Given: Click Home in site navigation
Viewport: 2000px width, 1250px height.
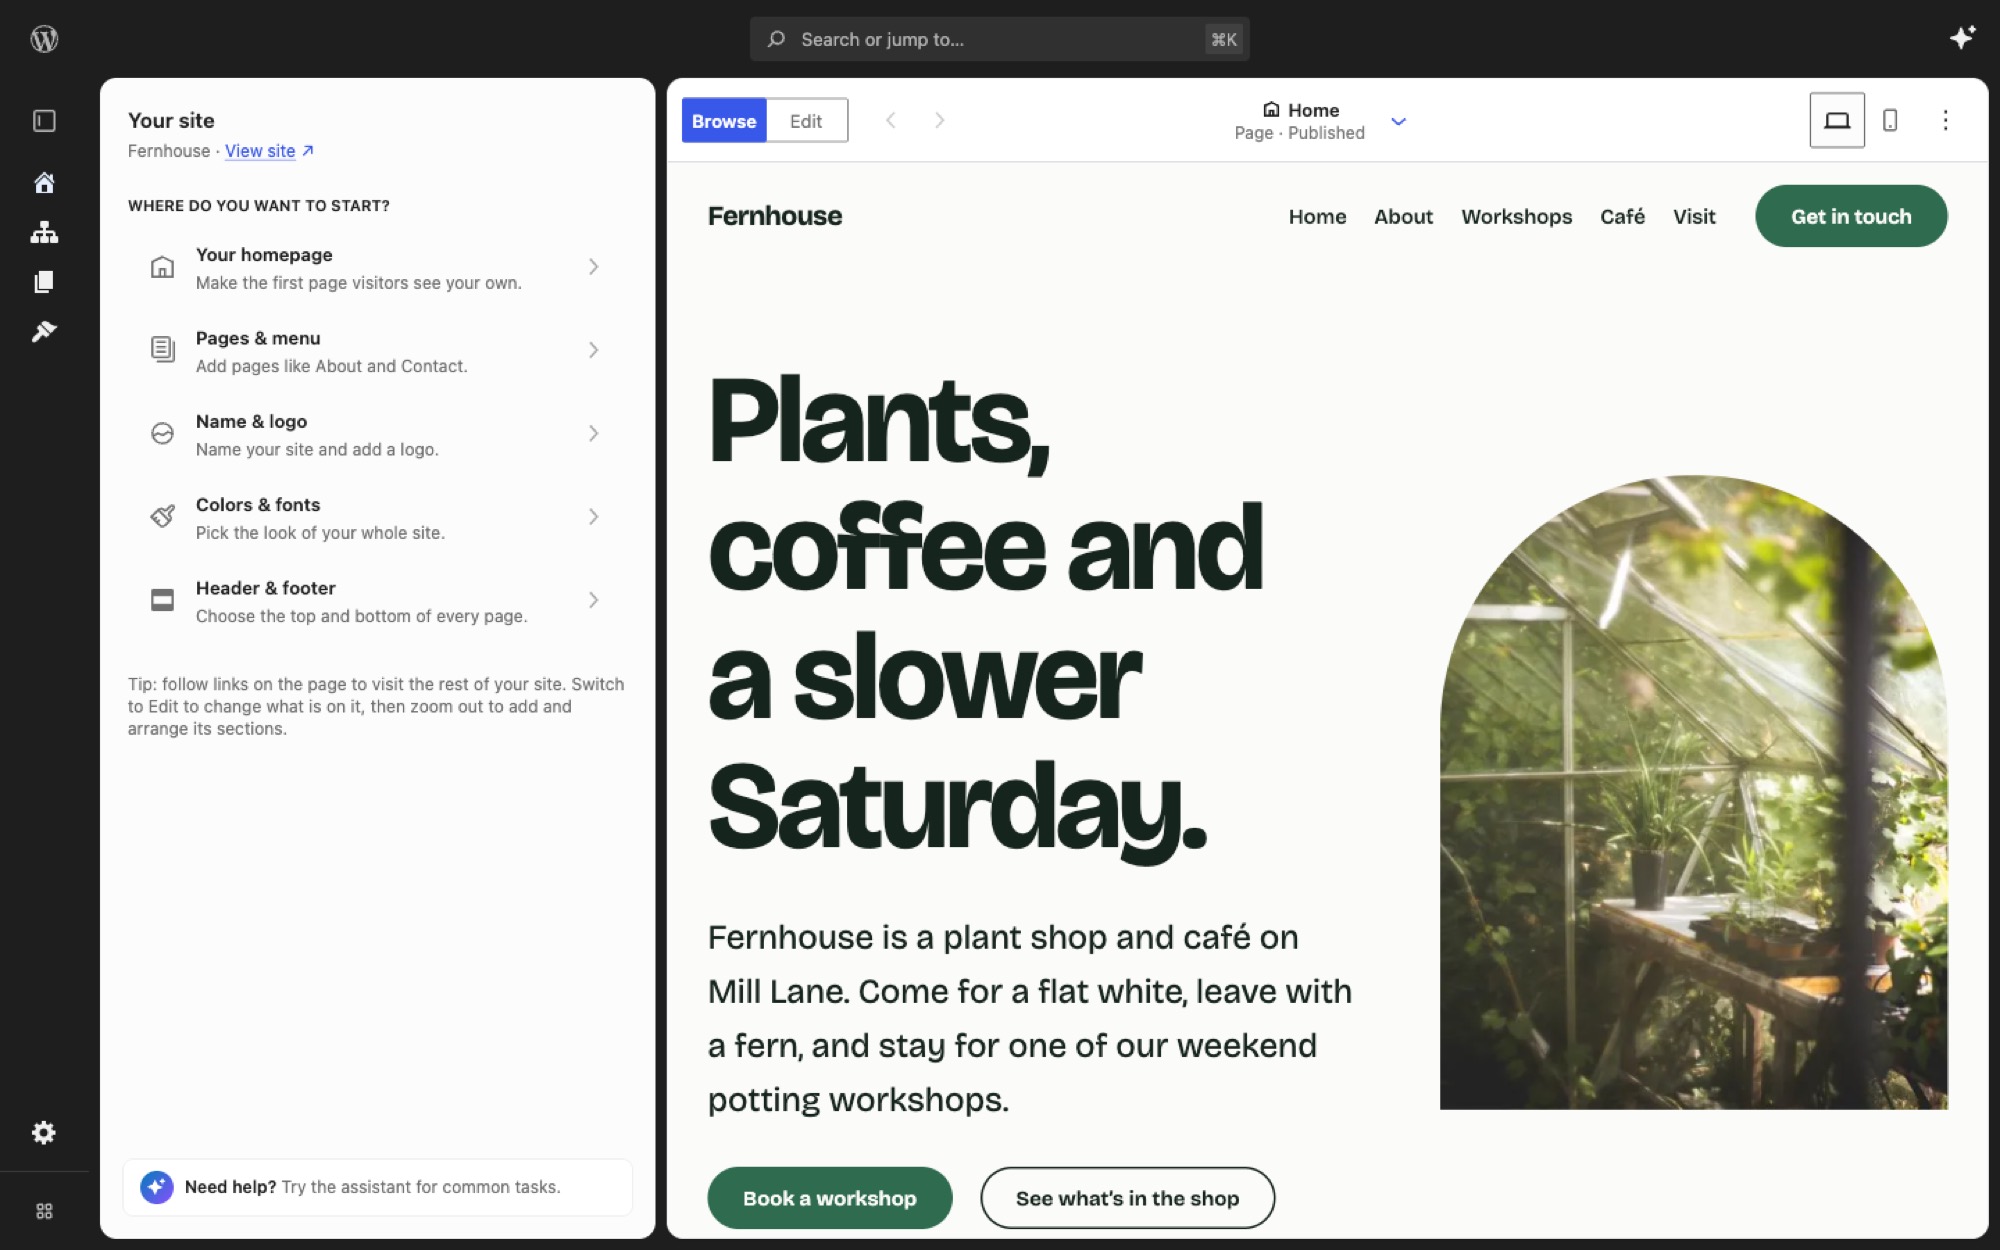Looking at the screenshot, I should coord(1317,216).
